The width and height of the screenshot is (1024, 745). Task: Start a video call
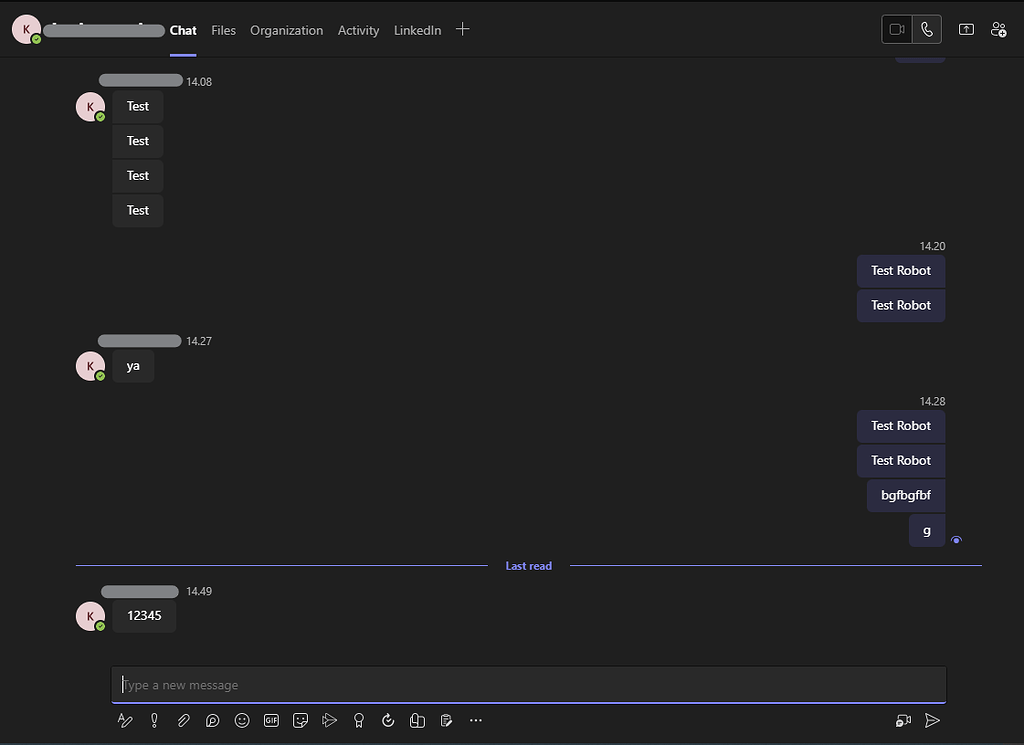pos(897,29)
